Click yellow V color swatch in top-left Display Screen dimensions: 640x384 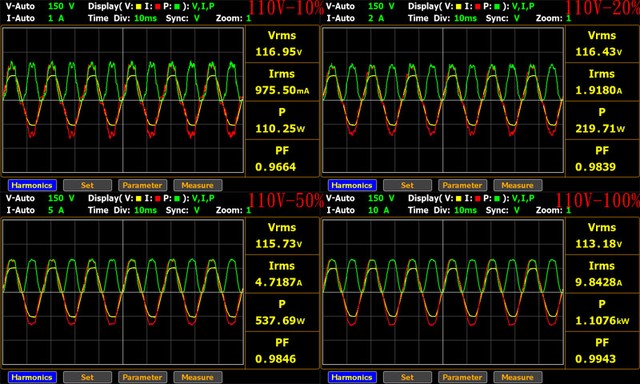pyautogui.click(x=139, y=7)
